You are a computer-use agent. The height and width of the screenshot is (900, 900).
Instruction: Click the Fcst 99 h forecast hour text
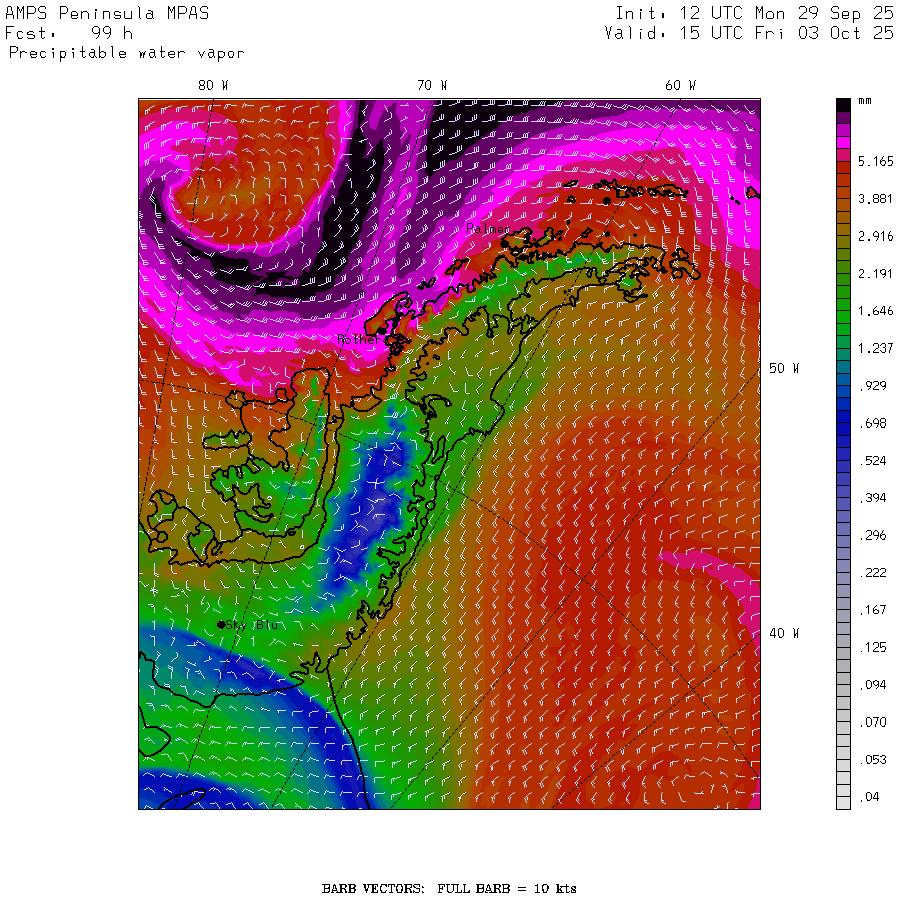point(70,33)
